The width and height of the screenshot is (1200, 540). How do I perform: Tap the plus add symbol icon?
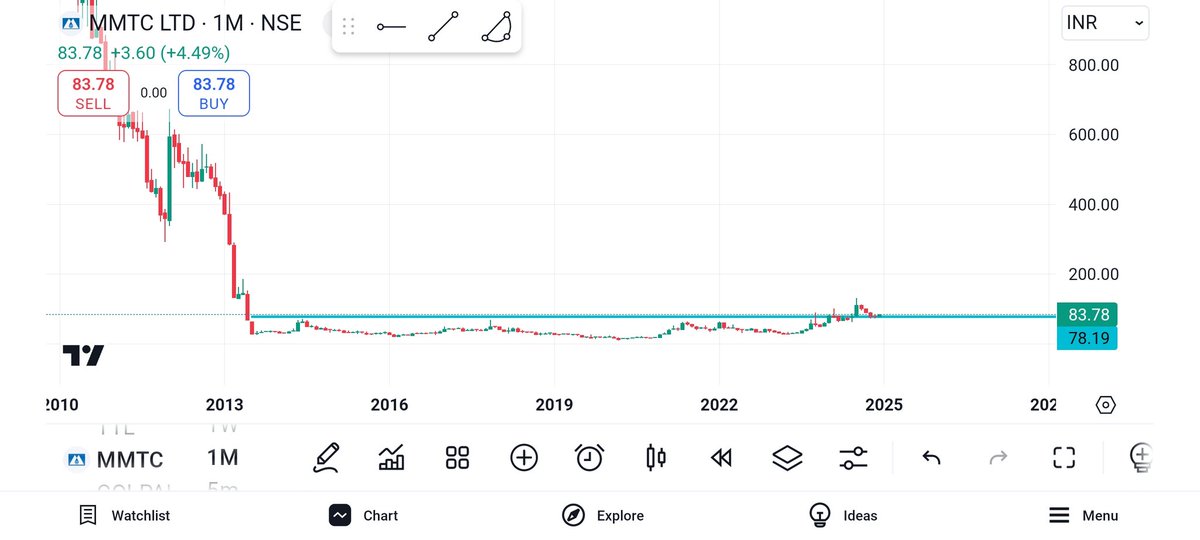click(x=524, y=458)
